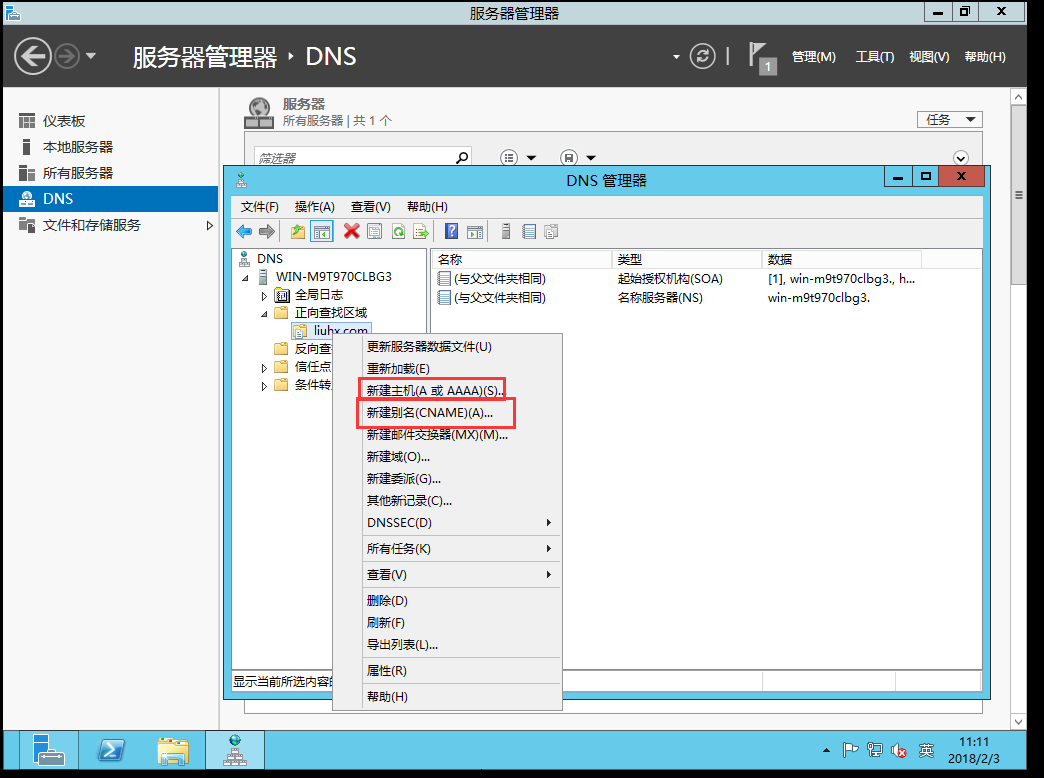
Task: Expand the 文件和存储服务 sidebar arrow
Action: [209, 226]
